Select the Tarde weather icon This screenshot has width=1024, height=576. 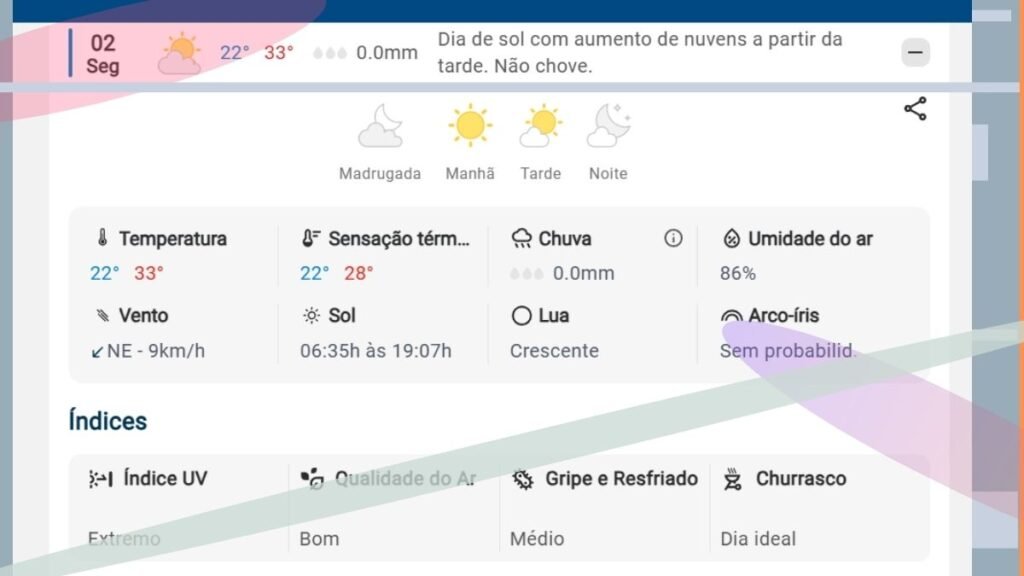540,126
